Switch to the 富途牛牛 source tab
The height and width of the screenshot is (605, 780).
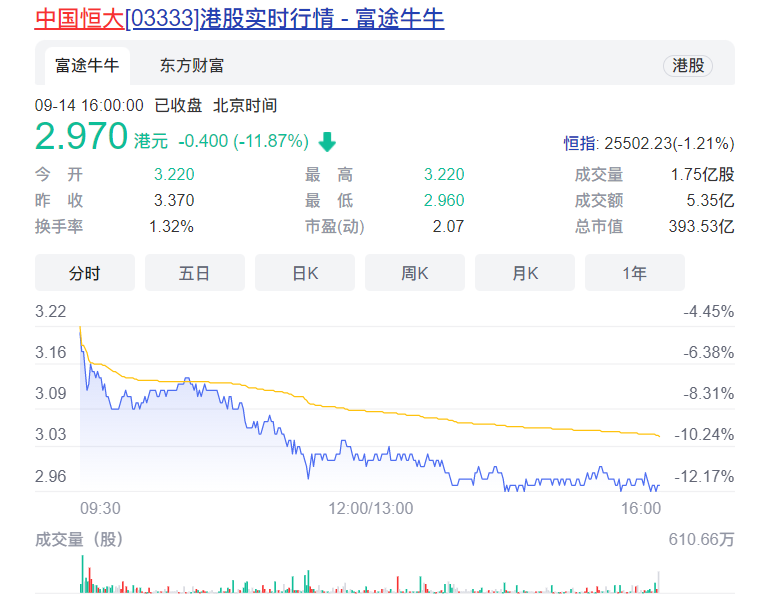[x=87, y=66]
